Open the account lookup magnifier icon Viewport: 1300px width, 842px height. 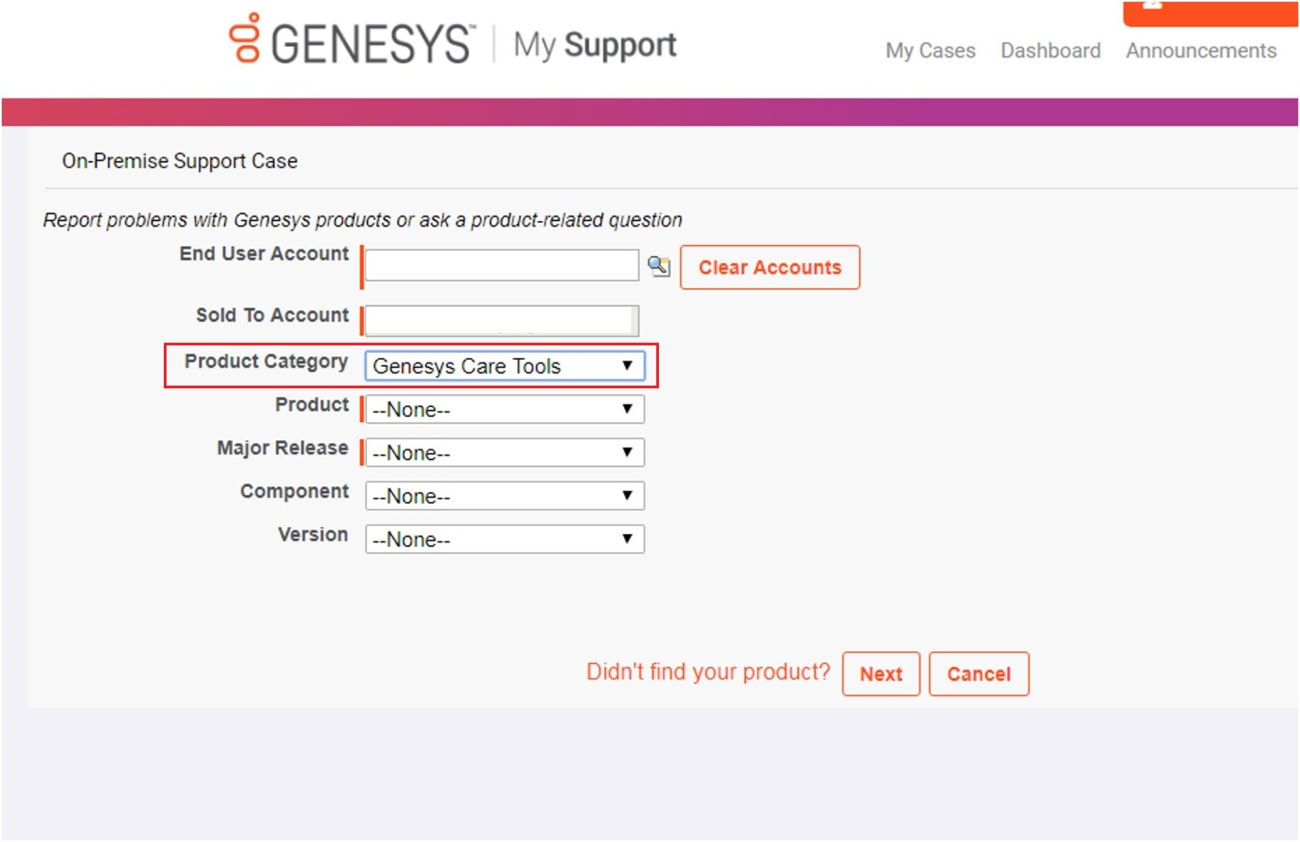click(x=658, y=266)
